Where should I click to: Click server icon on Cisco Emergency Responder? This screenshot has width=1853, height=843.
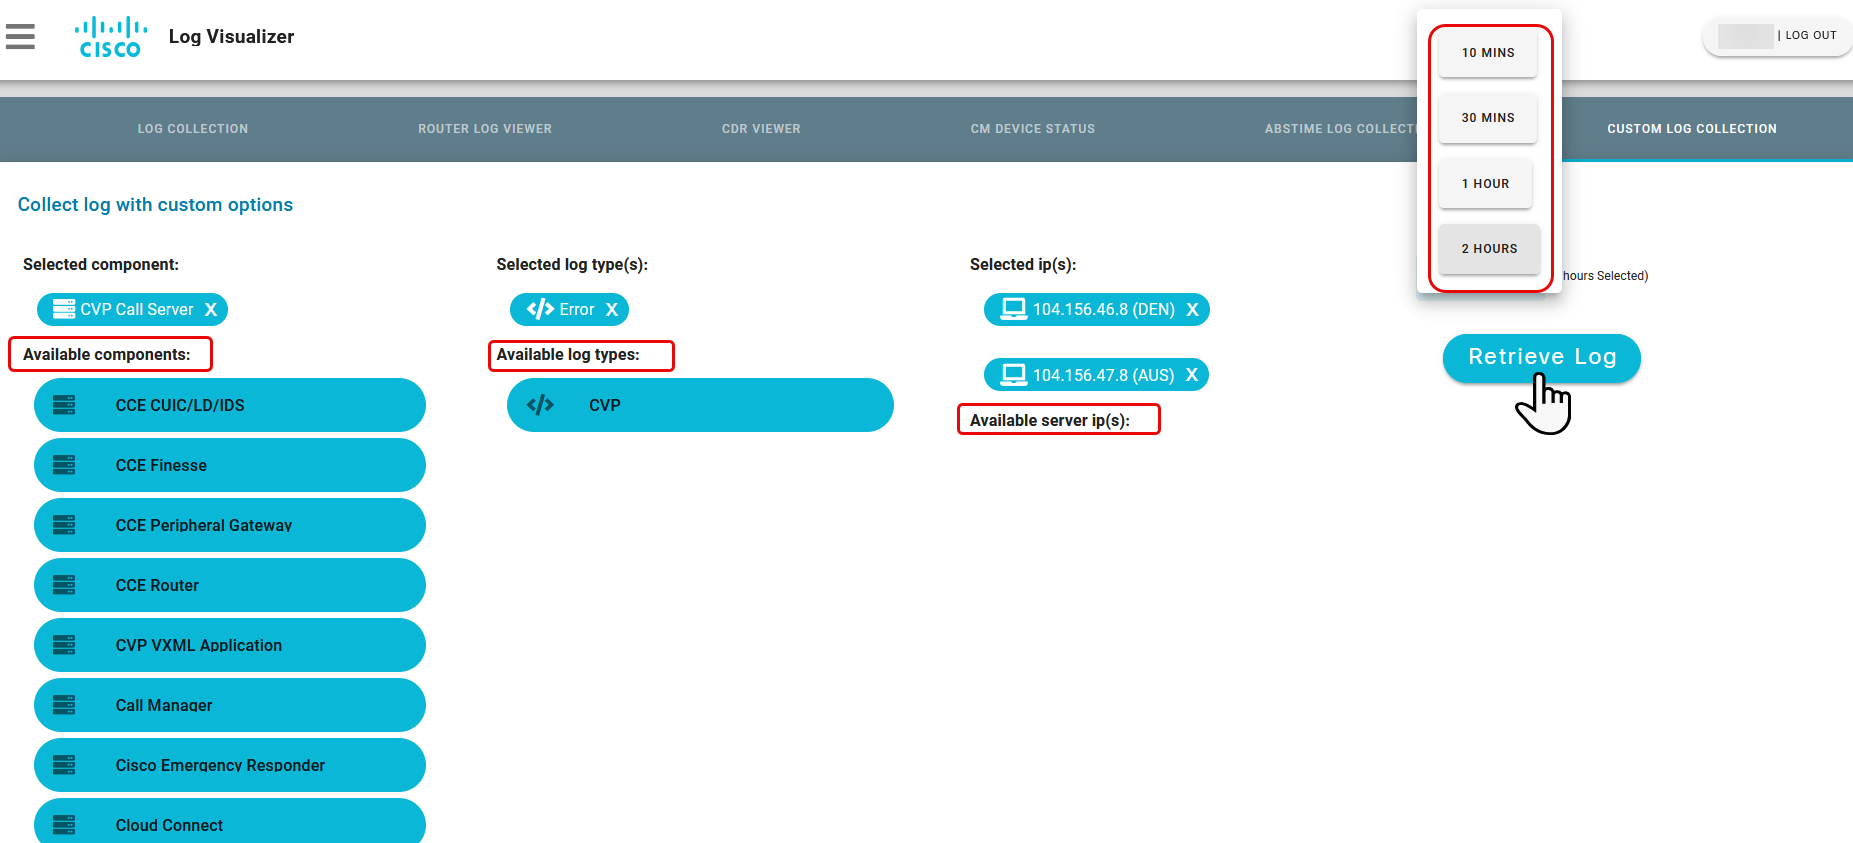pos(64,765)
